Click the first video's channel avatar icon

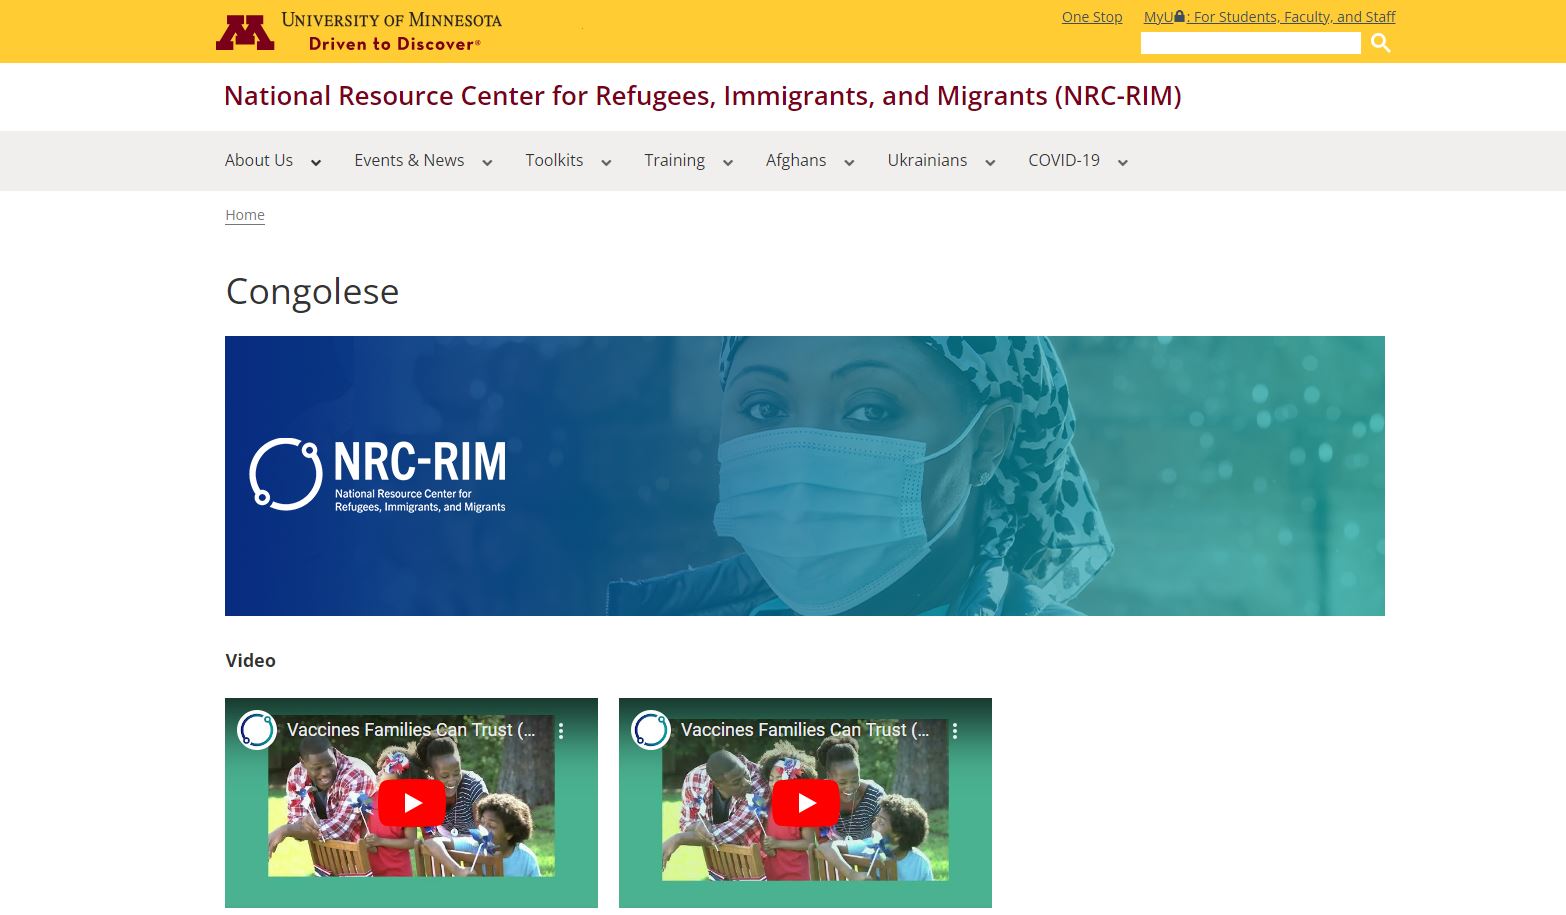click(257, 730)
